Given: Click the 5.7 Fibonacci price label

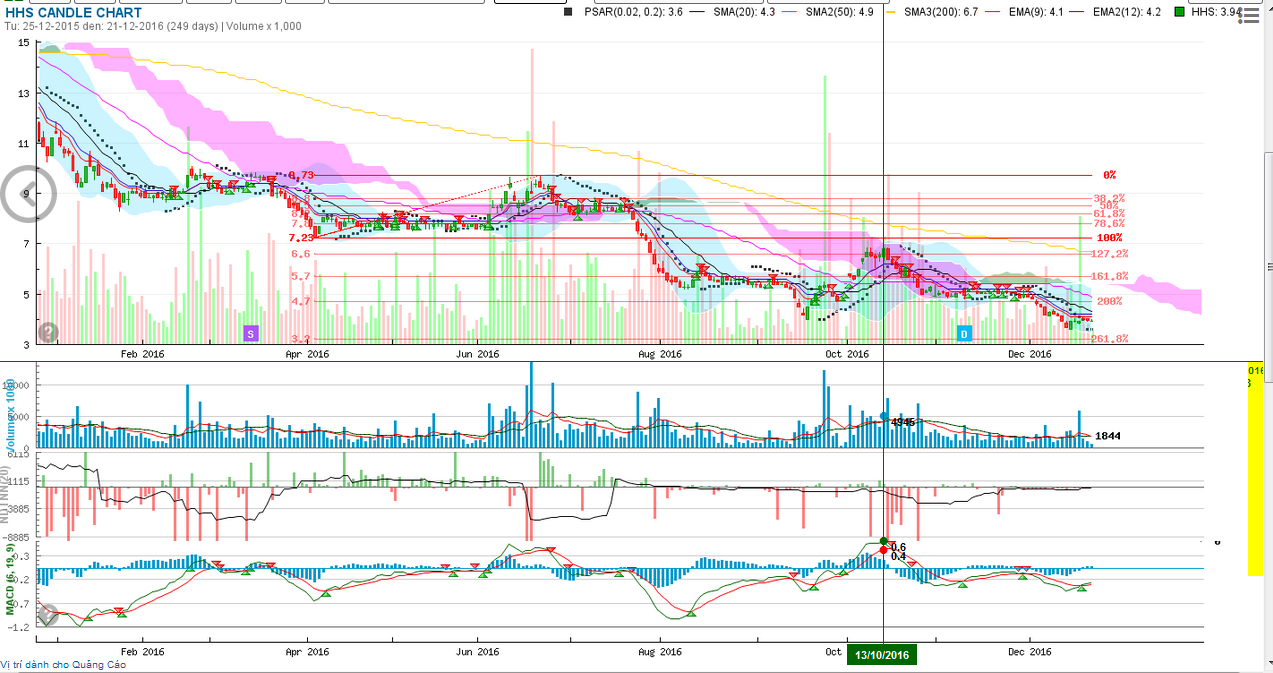Looking at the screenshot, I should pyautogui.click(x=301, y=276).
